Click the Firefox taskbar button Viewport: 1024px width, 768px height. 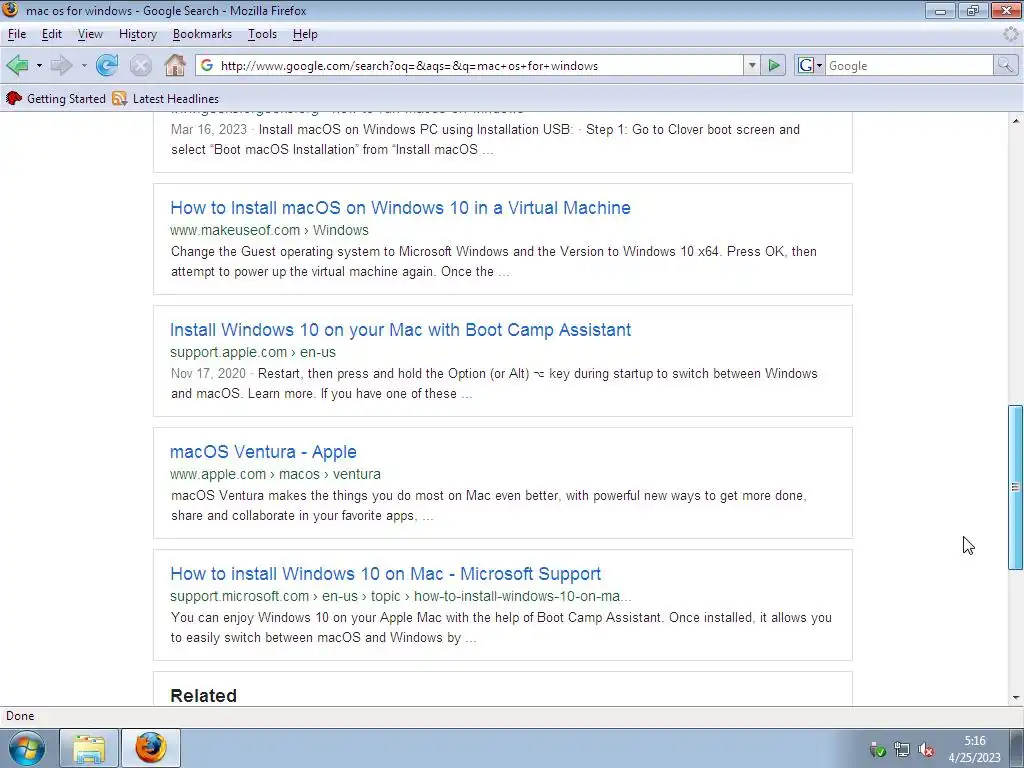(x=151, y=748)
